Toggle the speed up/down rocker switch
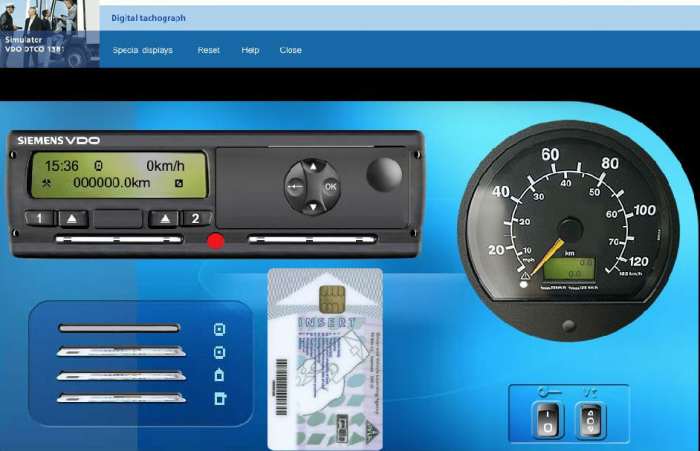 pyautogui.click(x=589, y=420)
